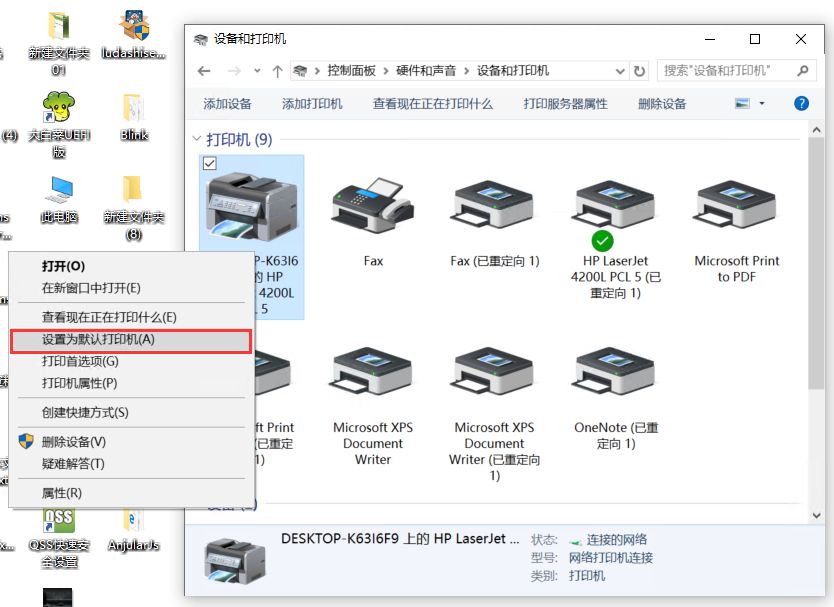Click the search magnifier icon
This screenshot has width=834, height=607.
803,71
